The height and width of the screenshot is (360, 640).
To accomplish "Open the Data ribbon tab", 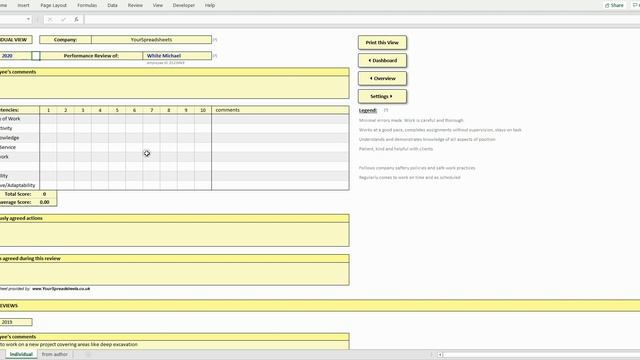I will point(112,5).
